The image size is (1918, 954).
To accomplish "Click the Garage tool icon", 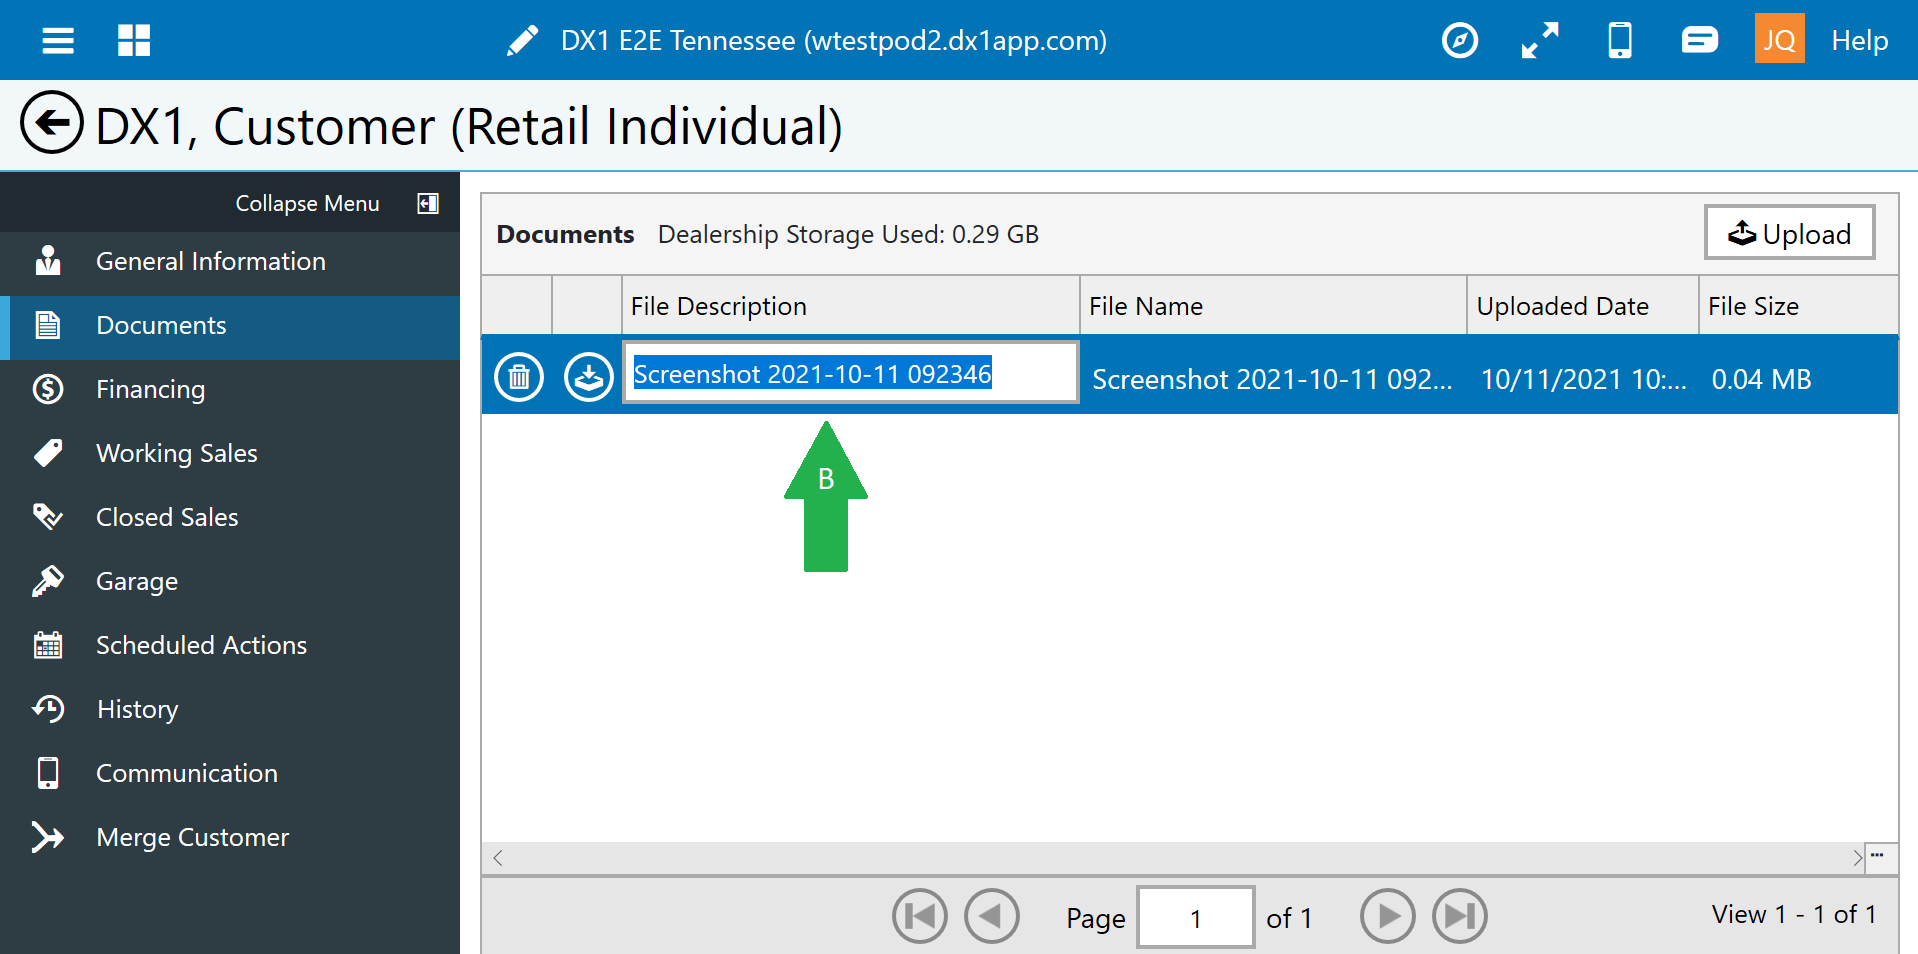I will (48, 581).
